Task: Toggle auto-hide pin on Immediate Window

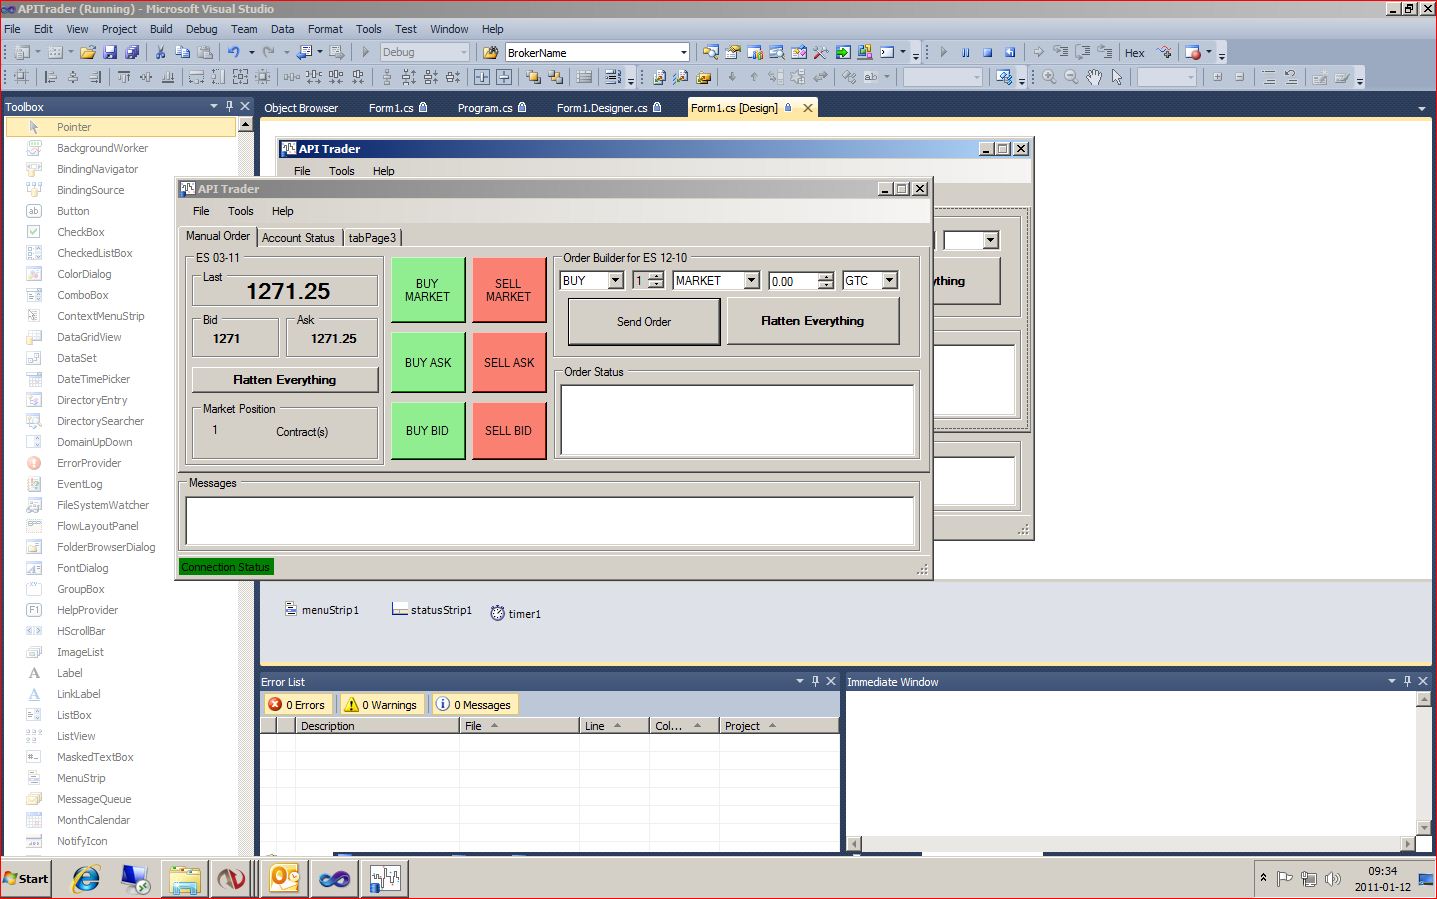Action: tap(1407, 681)
